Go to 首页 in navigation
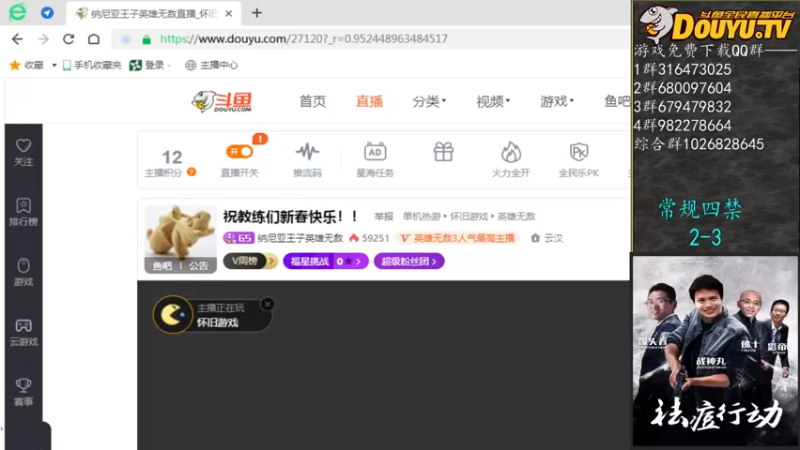This screenshot has height=450, width=800. tap(312, 102)
